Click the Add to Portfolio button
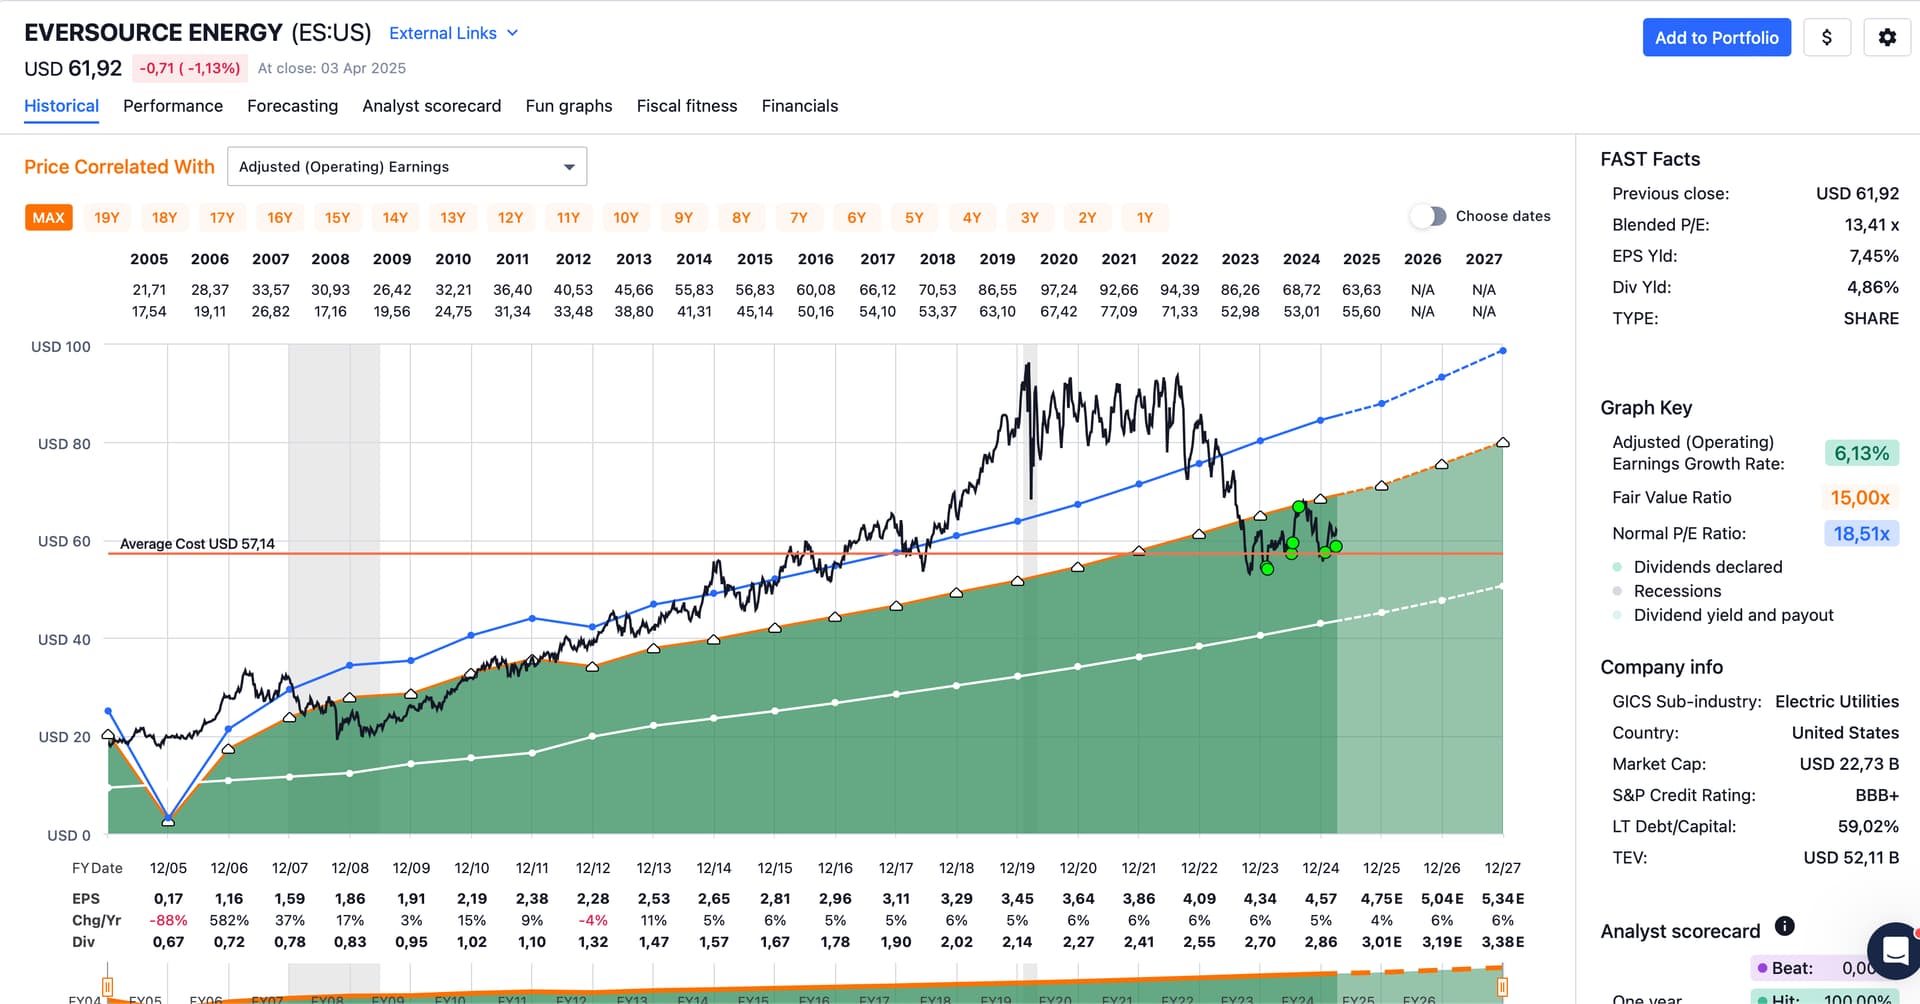 point(1717,38)
